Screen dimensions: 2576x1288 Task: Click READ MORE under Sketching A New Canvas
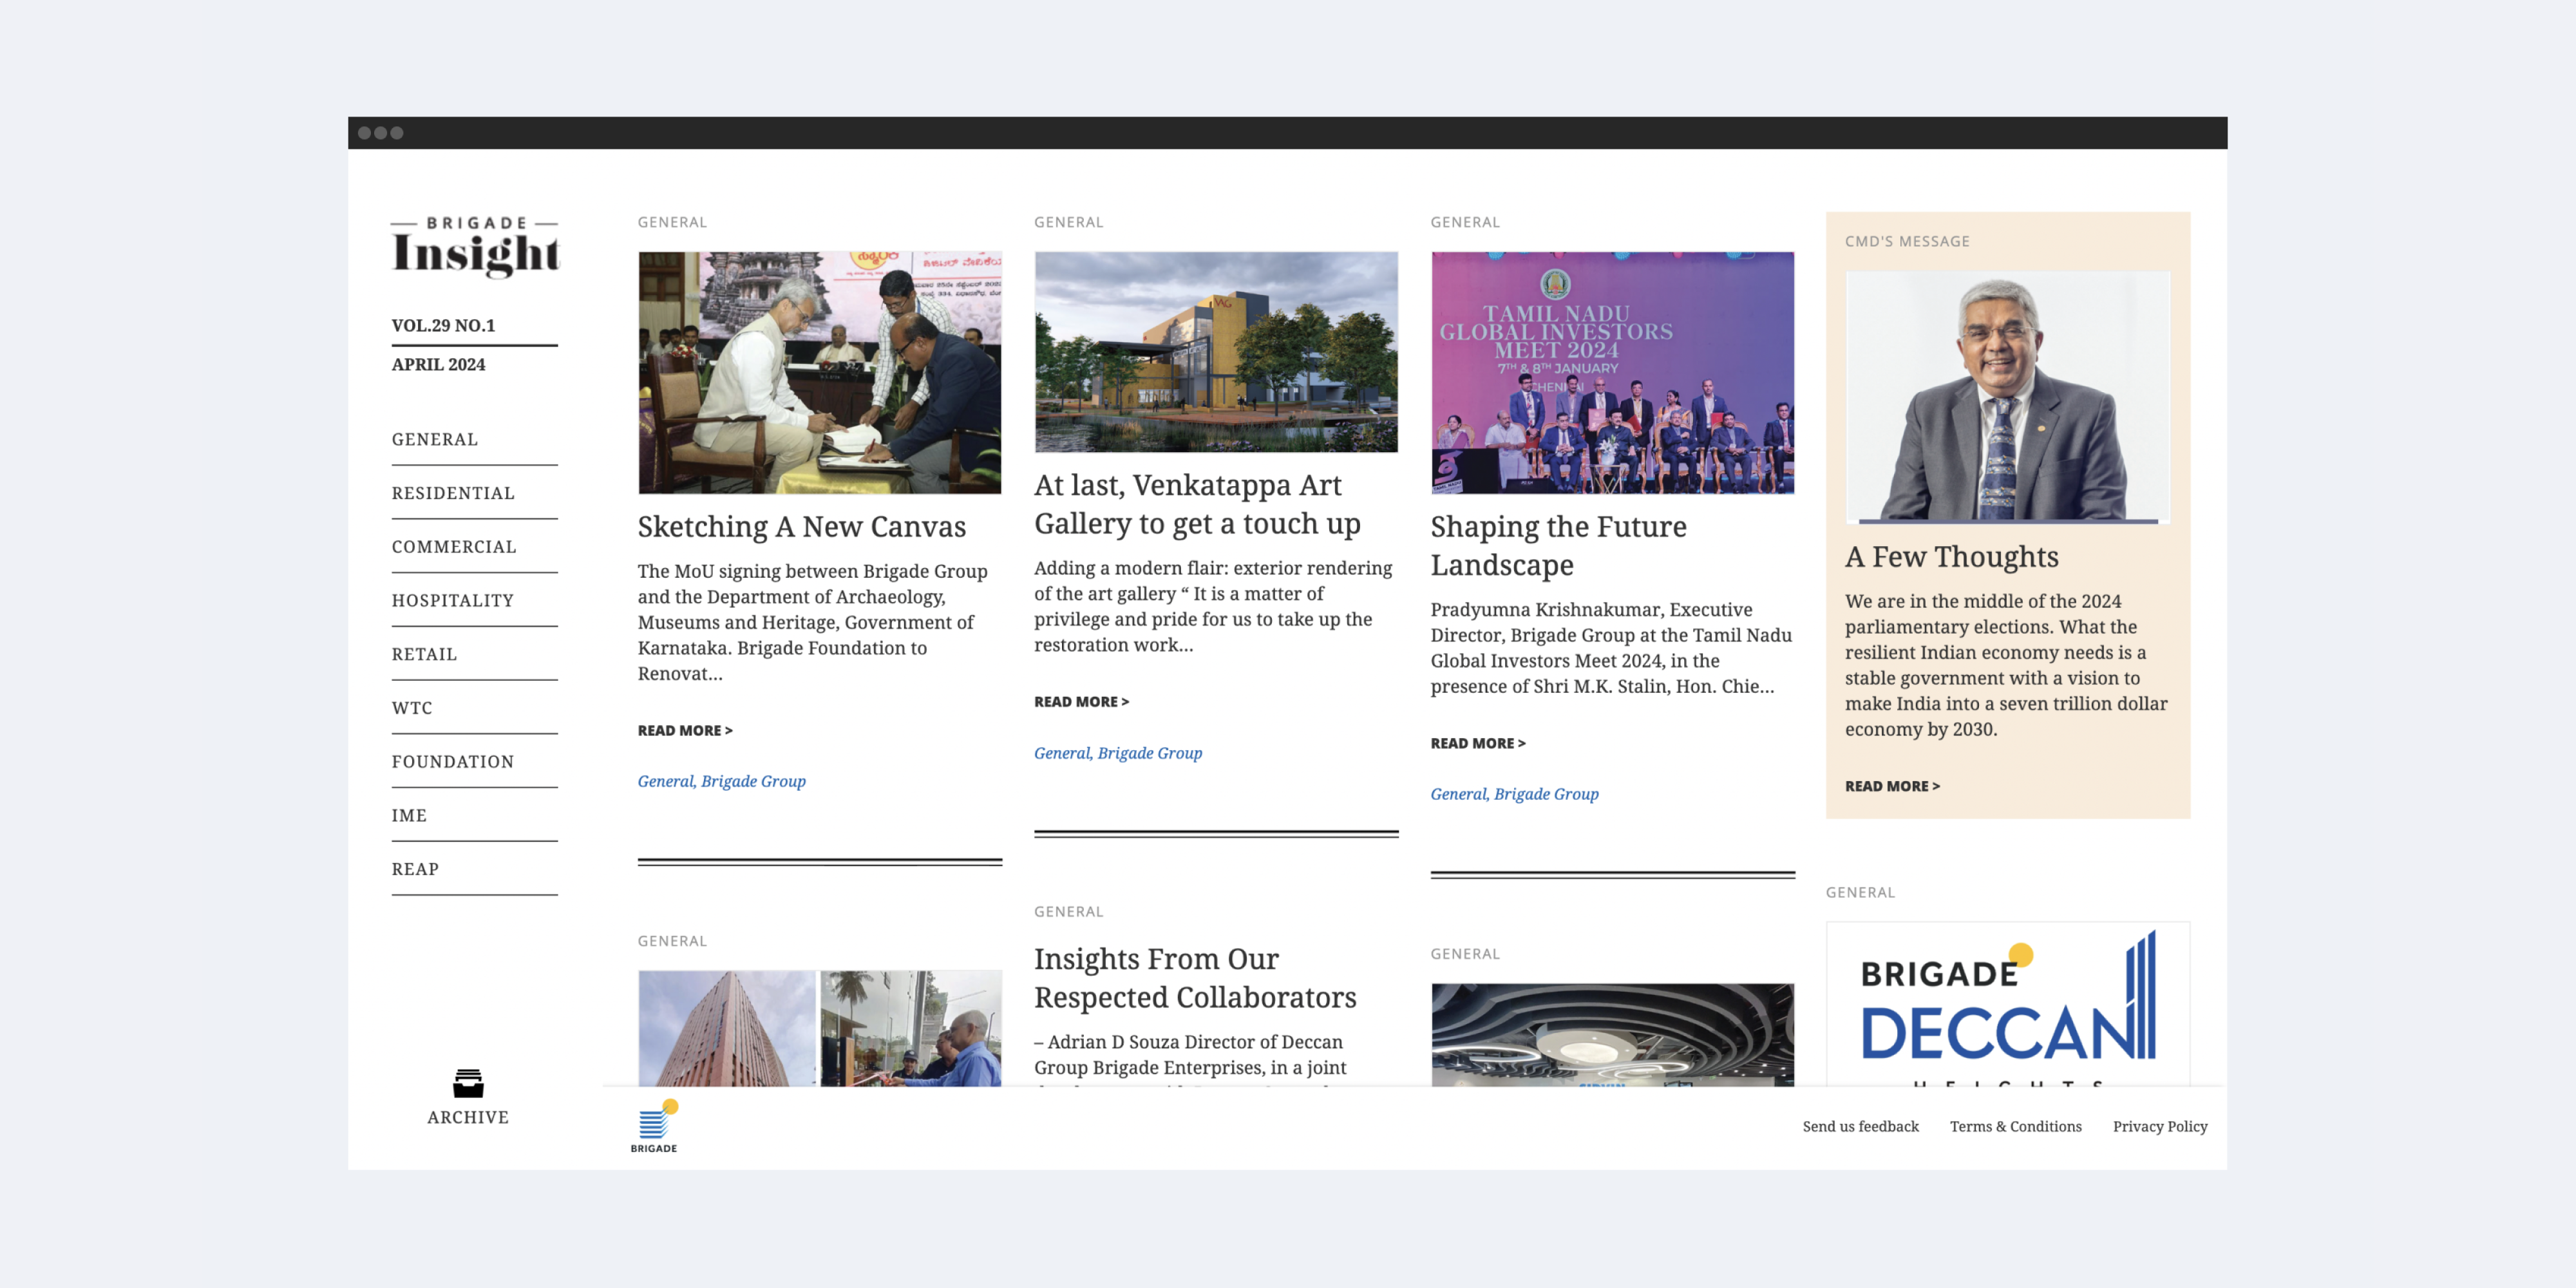685,731
